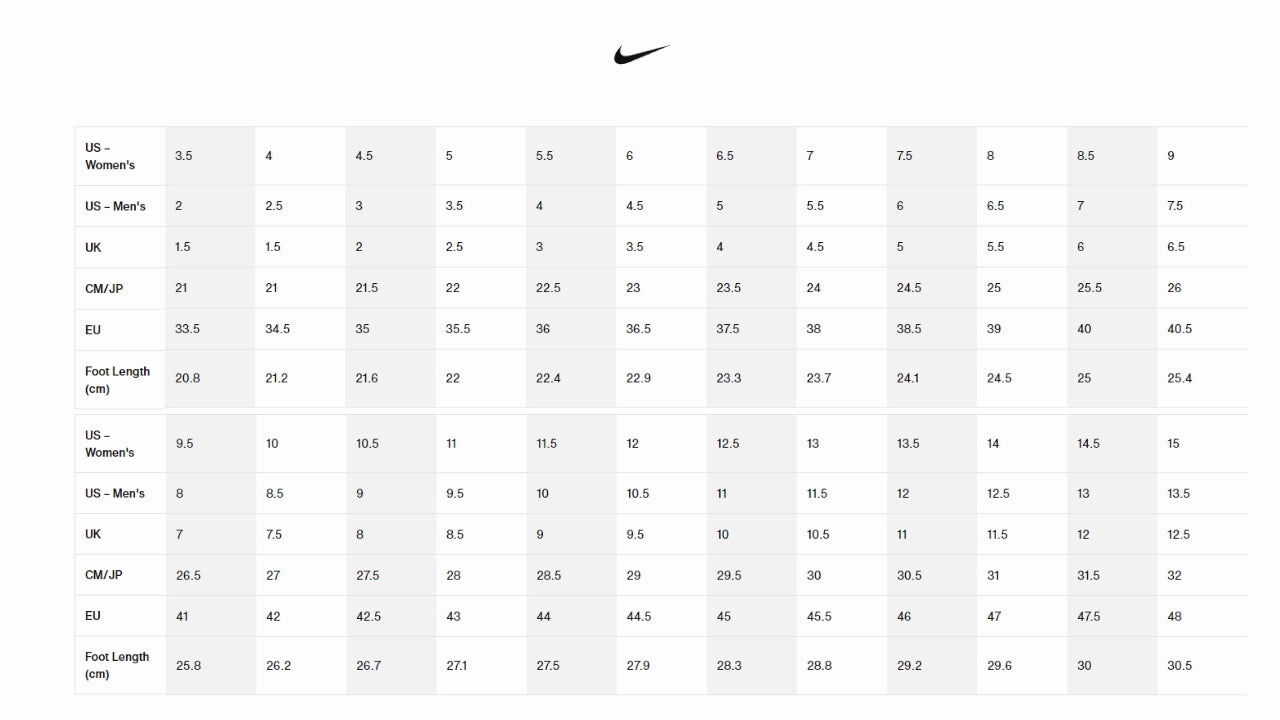
Task: Click the first 'UK' row label
Action: point(93,247)
